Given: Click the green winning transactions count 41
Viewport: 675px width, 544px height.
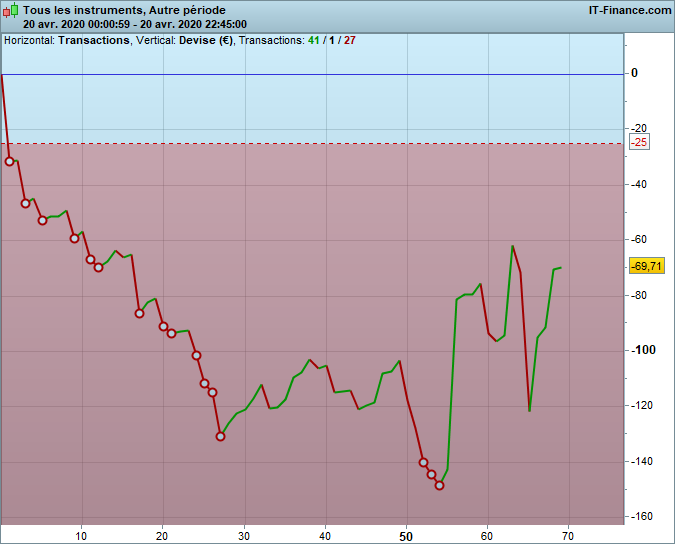Looking at the screenshot, I should pos(314,40).
